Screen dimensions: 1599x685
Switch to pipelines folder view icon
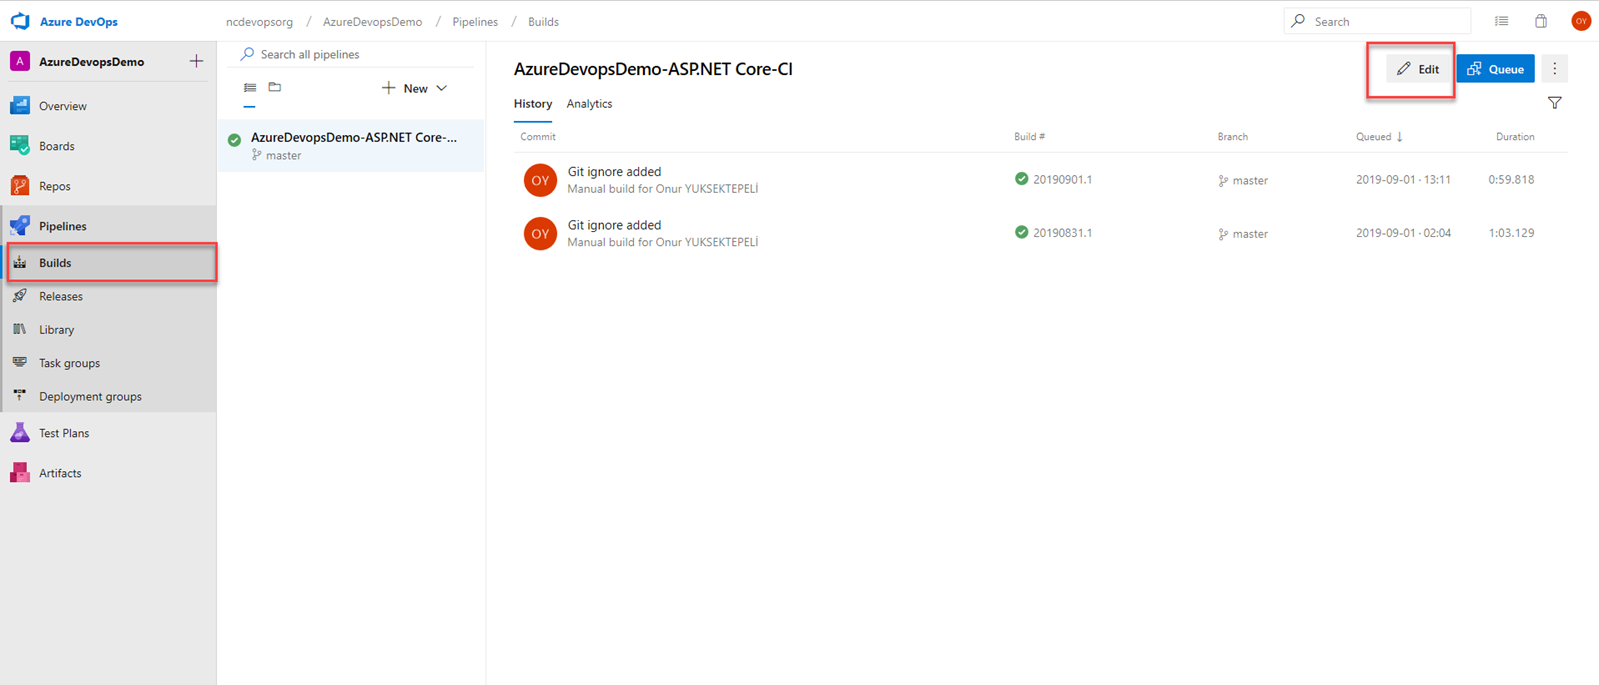[x=275, y=88]
